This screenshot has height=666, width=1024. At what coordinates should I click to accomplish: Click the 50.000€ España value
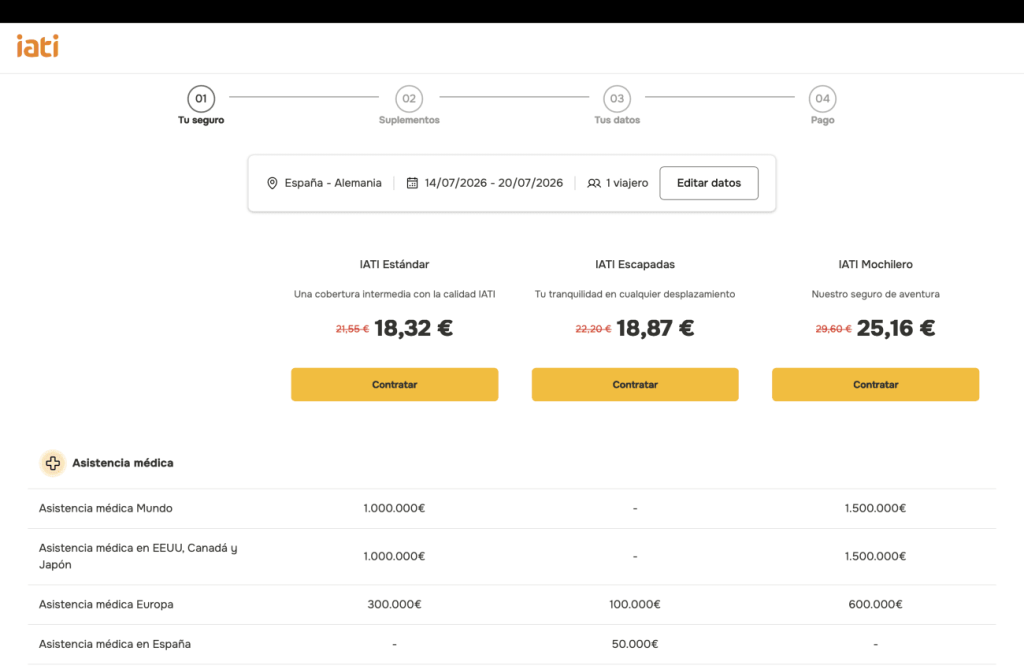click(635, 644)
